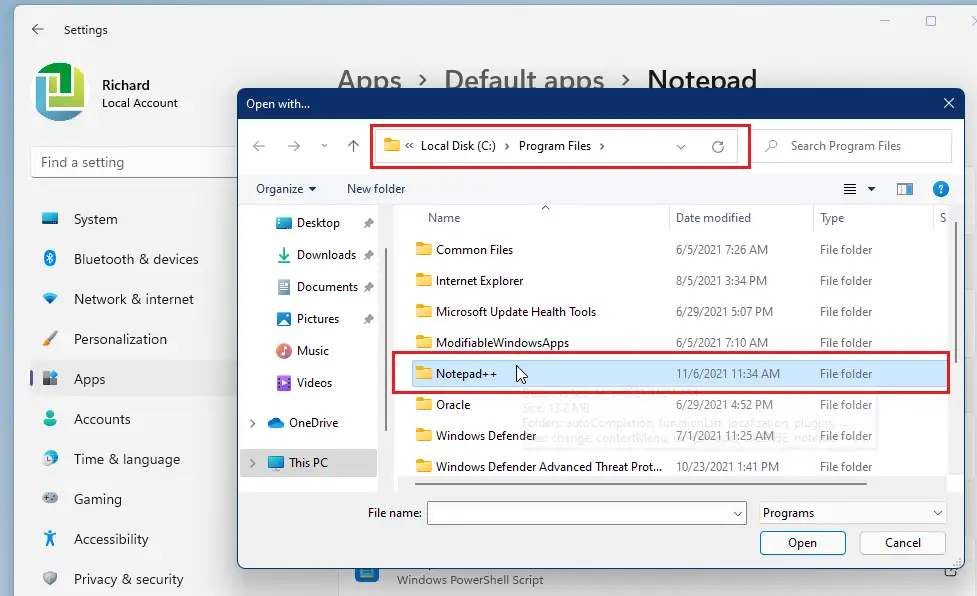This screenshot has height=596, width=977.
Task: Open the Downloads quick access folder
Action: click(325, 255)
